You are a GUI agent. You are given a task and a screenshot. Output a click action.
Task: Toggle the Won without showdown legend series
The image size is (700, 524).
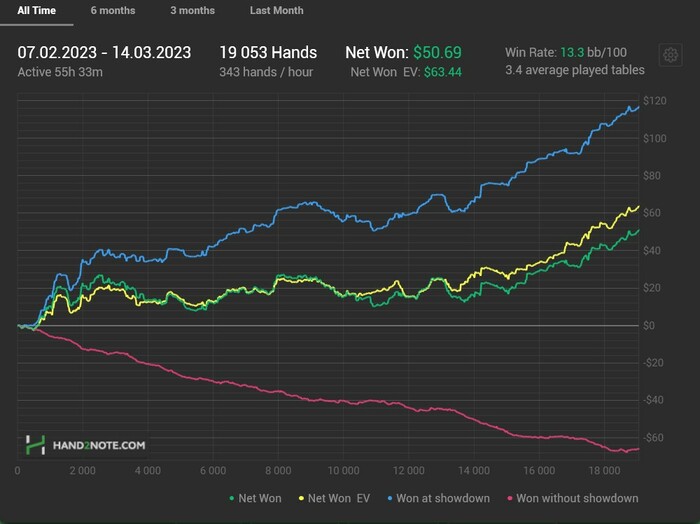click(573, 498)
